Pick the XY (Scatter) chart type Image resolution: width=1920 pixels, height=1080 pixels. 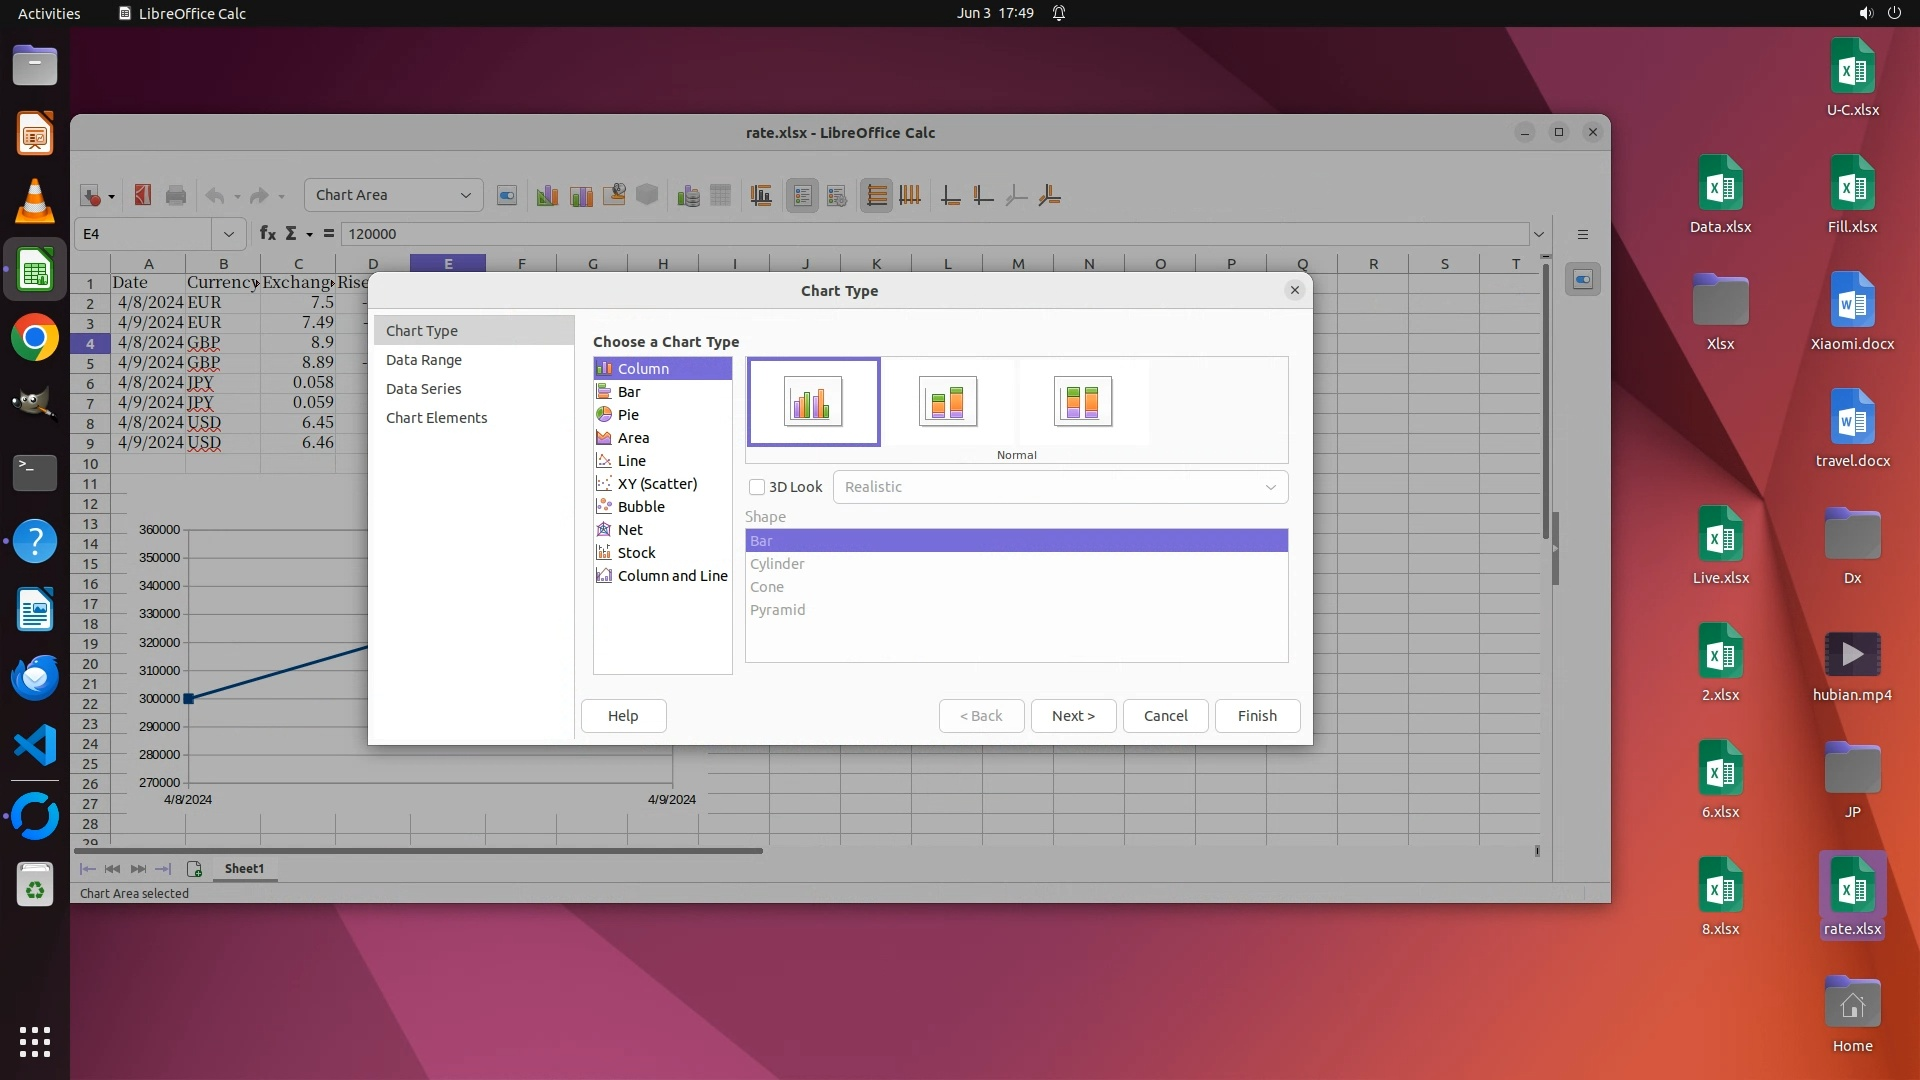pos(657,483)
